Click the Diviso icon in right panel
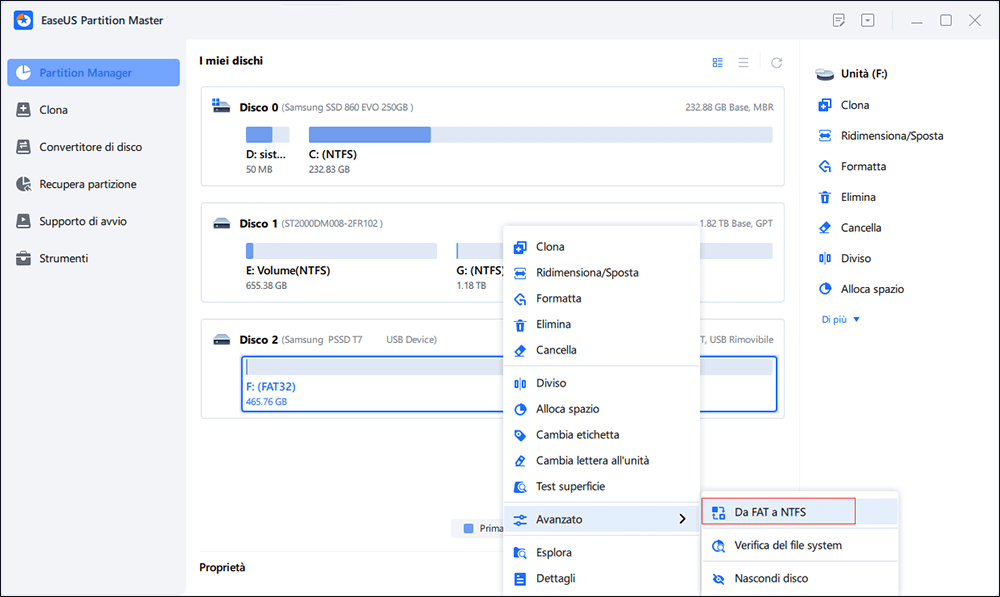Image resolution: width=1000 pixels, height=597 pixels. (825, 258)
